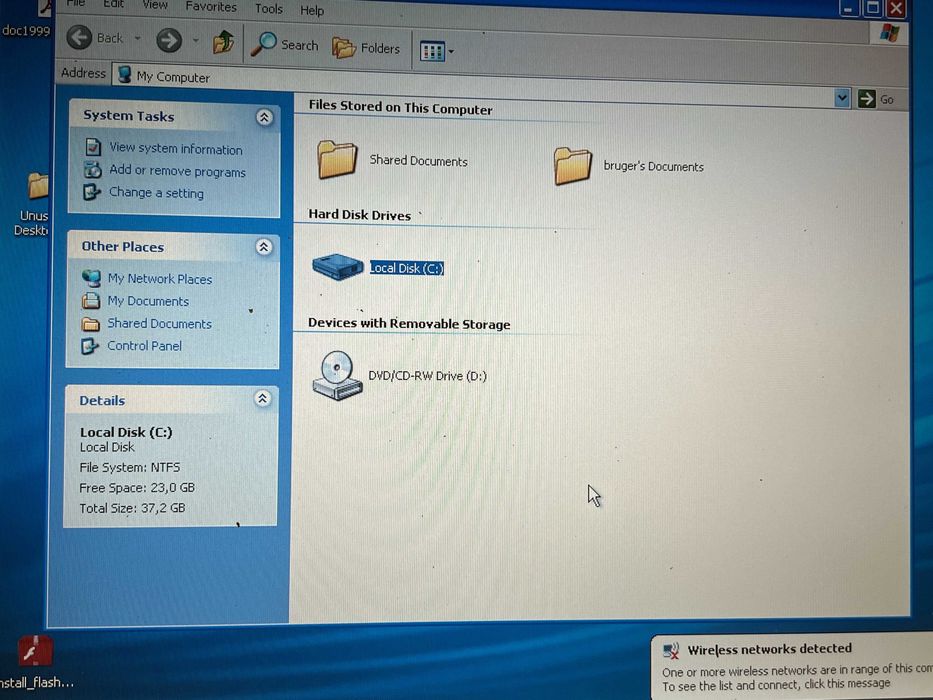933x700 pixels.
Task: Click the Control Panel sidebar icon
Action: coord(89,346)
